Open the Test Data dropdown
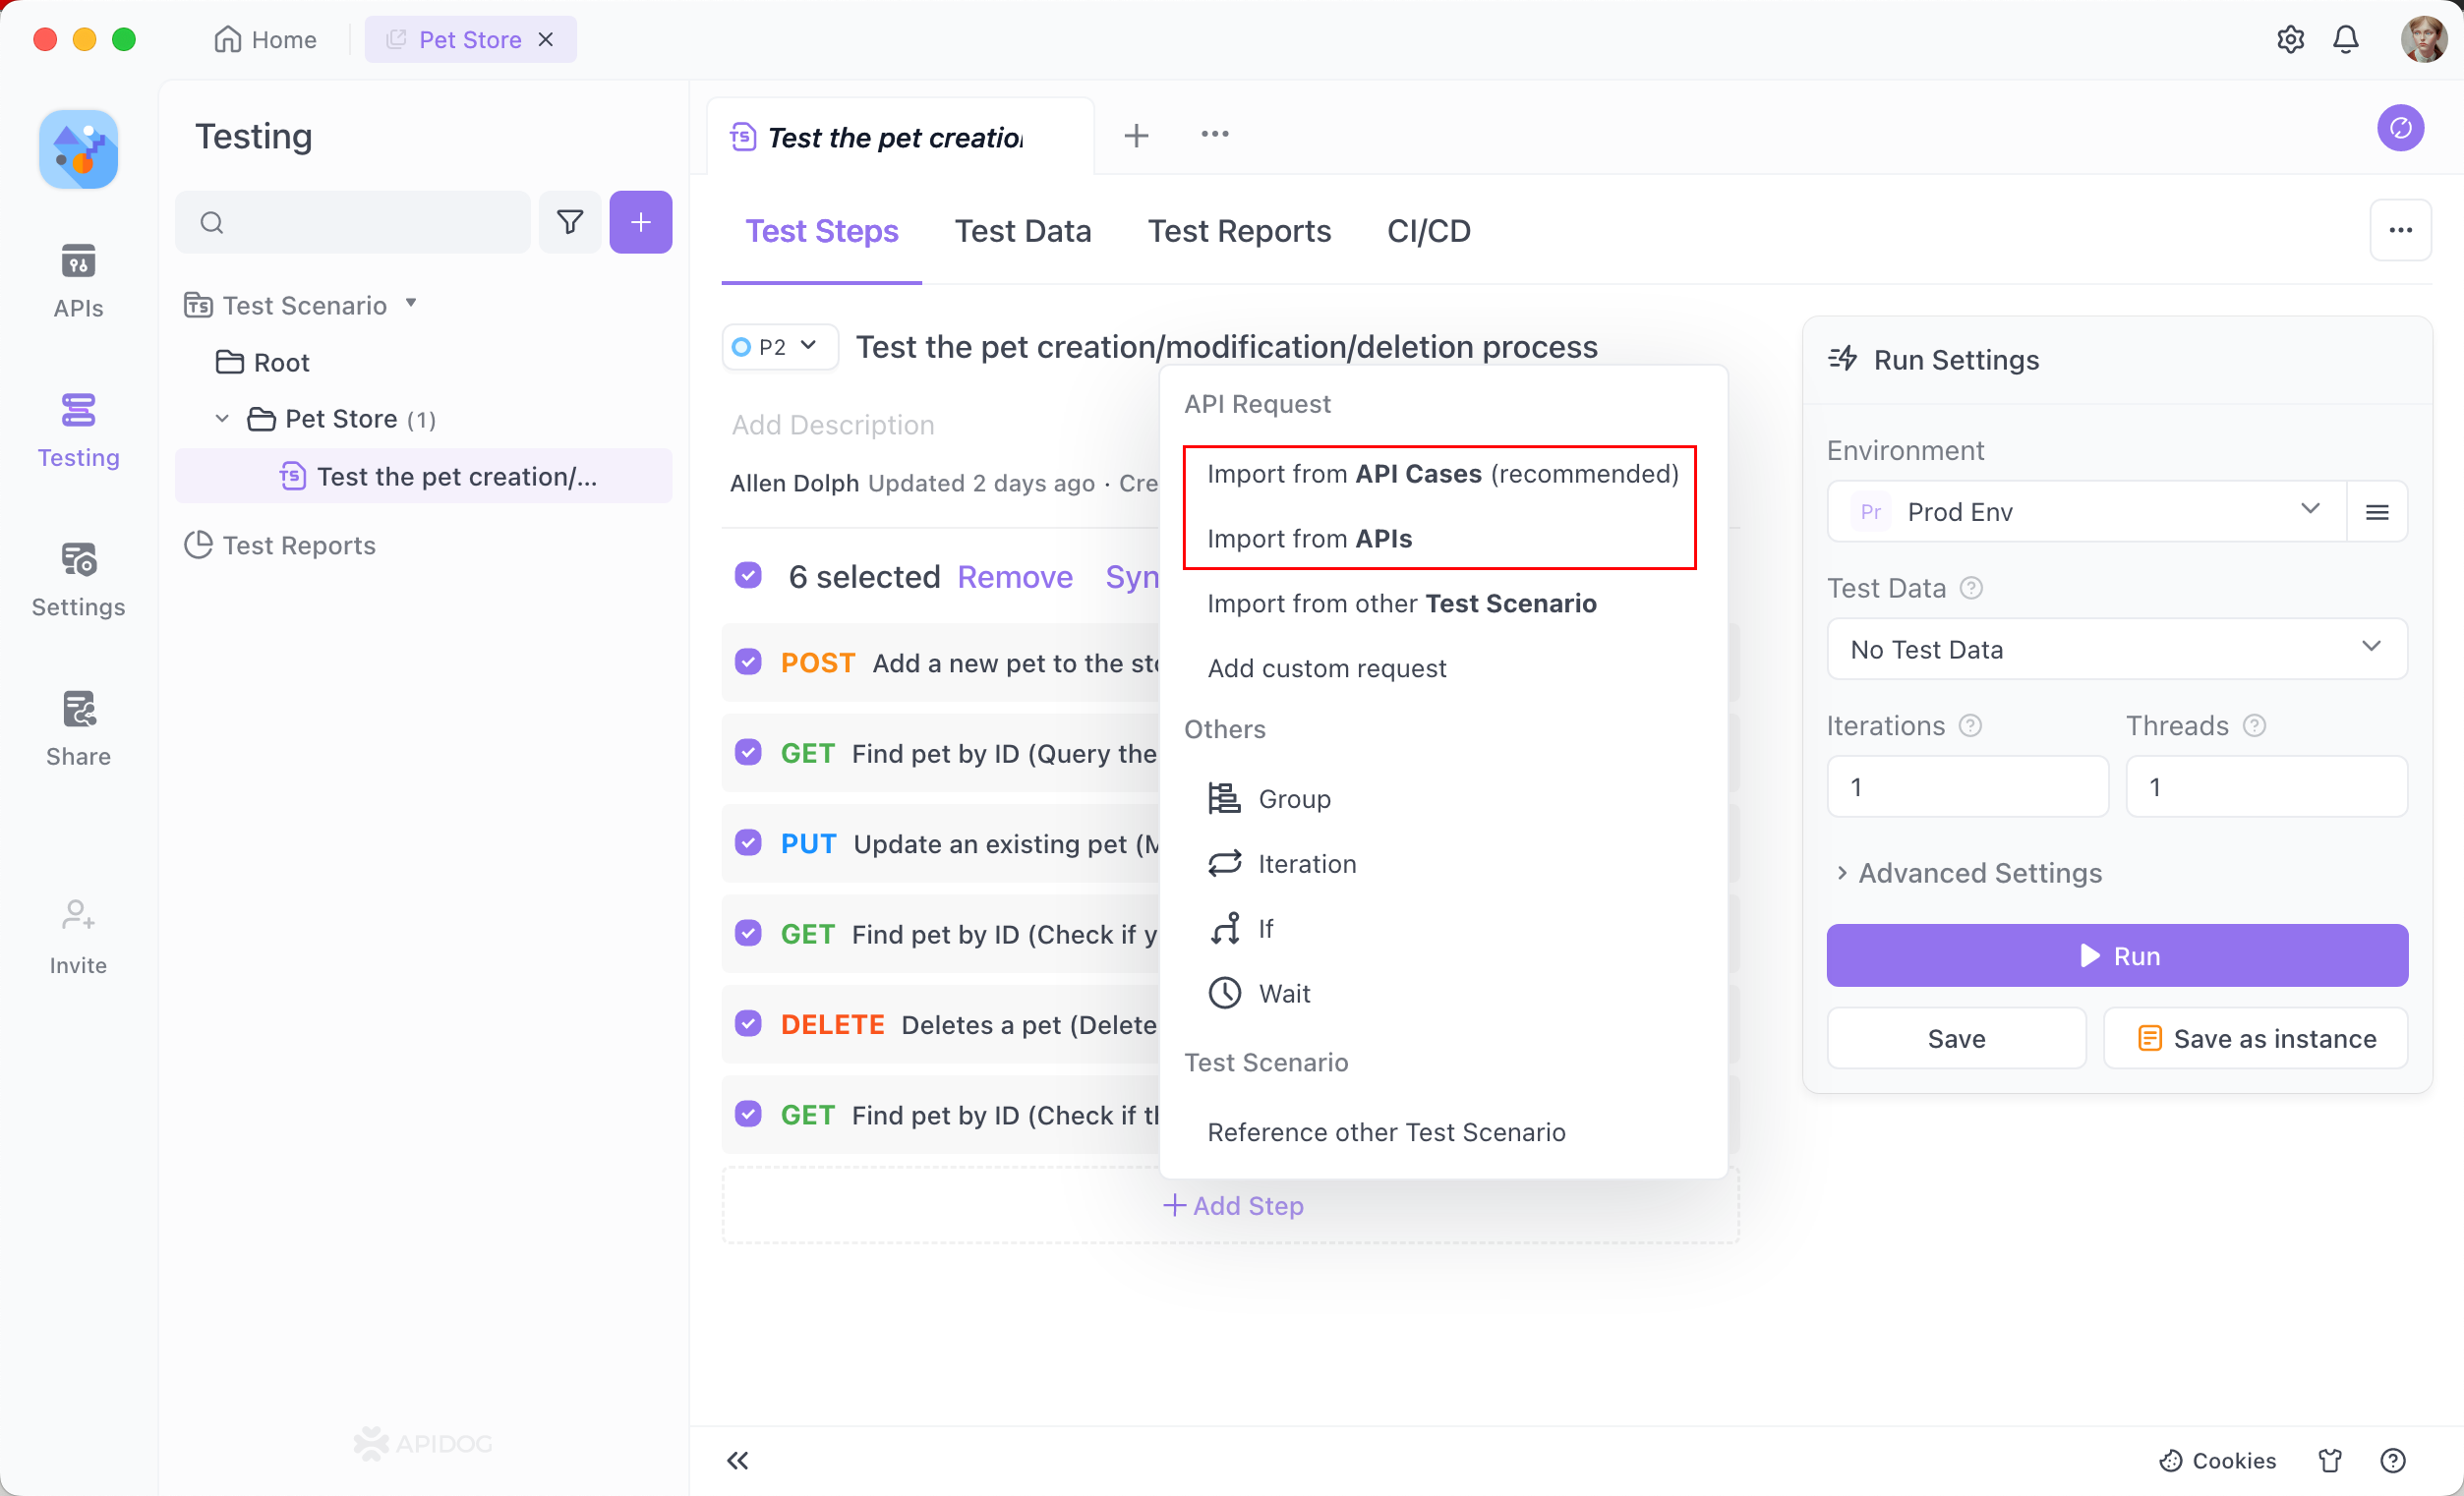This screenshot has height=1496, width=2464. (x=2112, y=648)
